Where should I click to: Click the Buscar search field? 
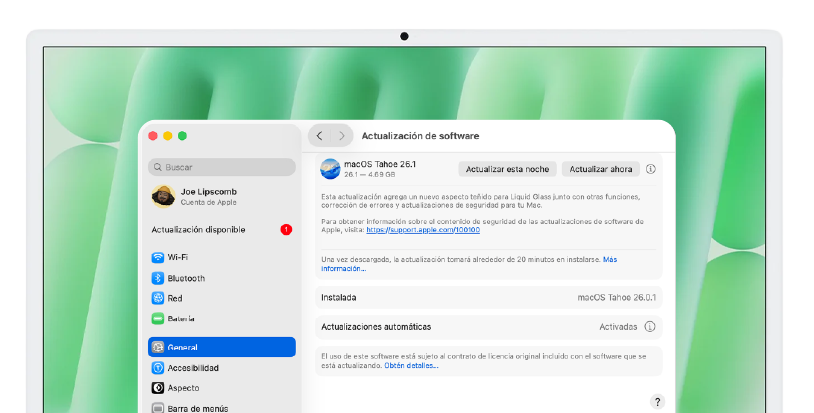(x=222, y=167)
